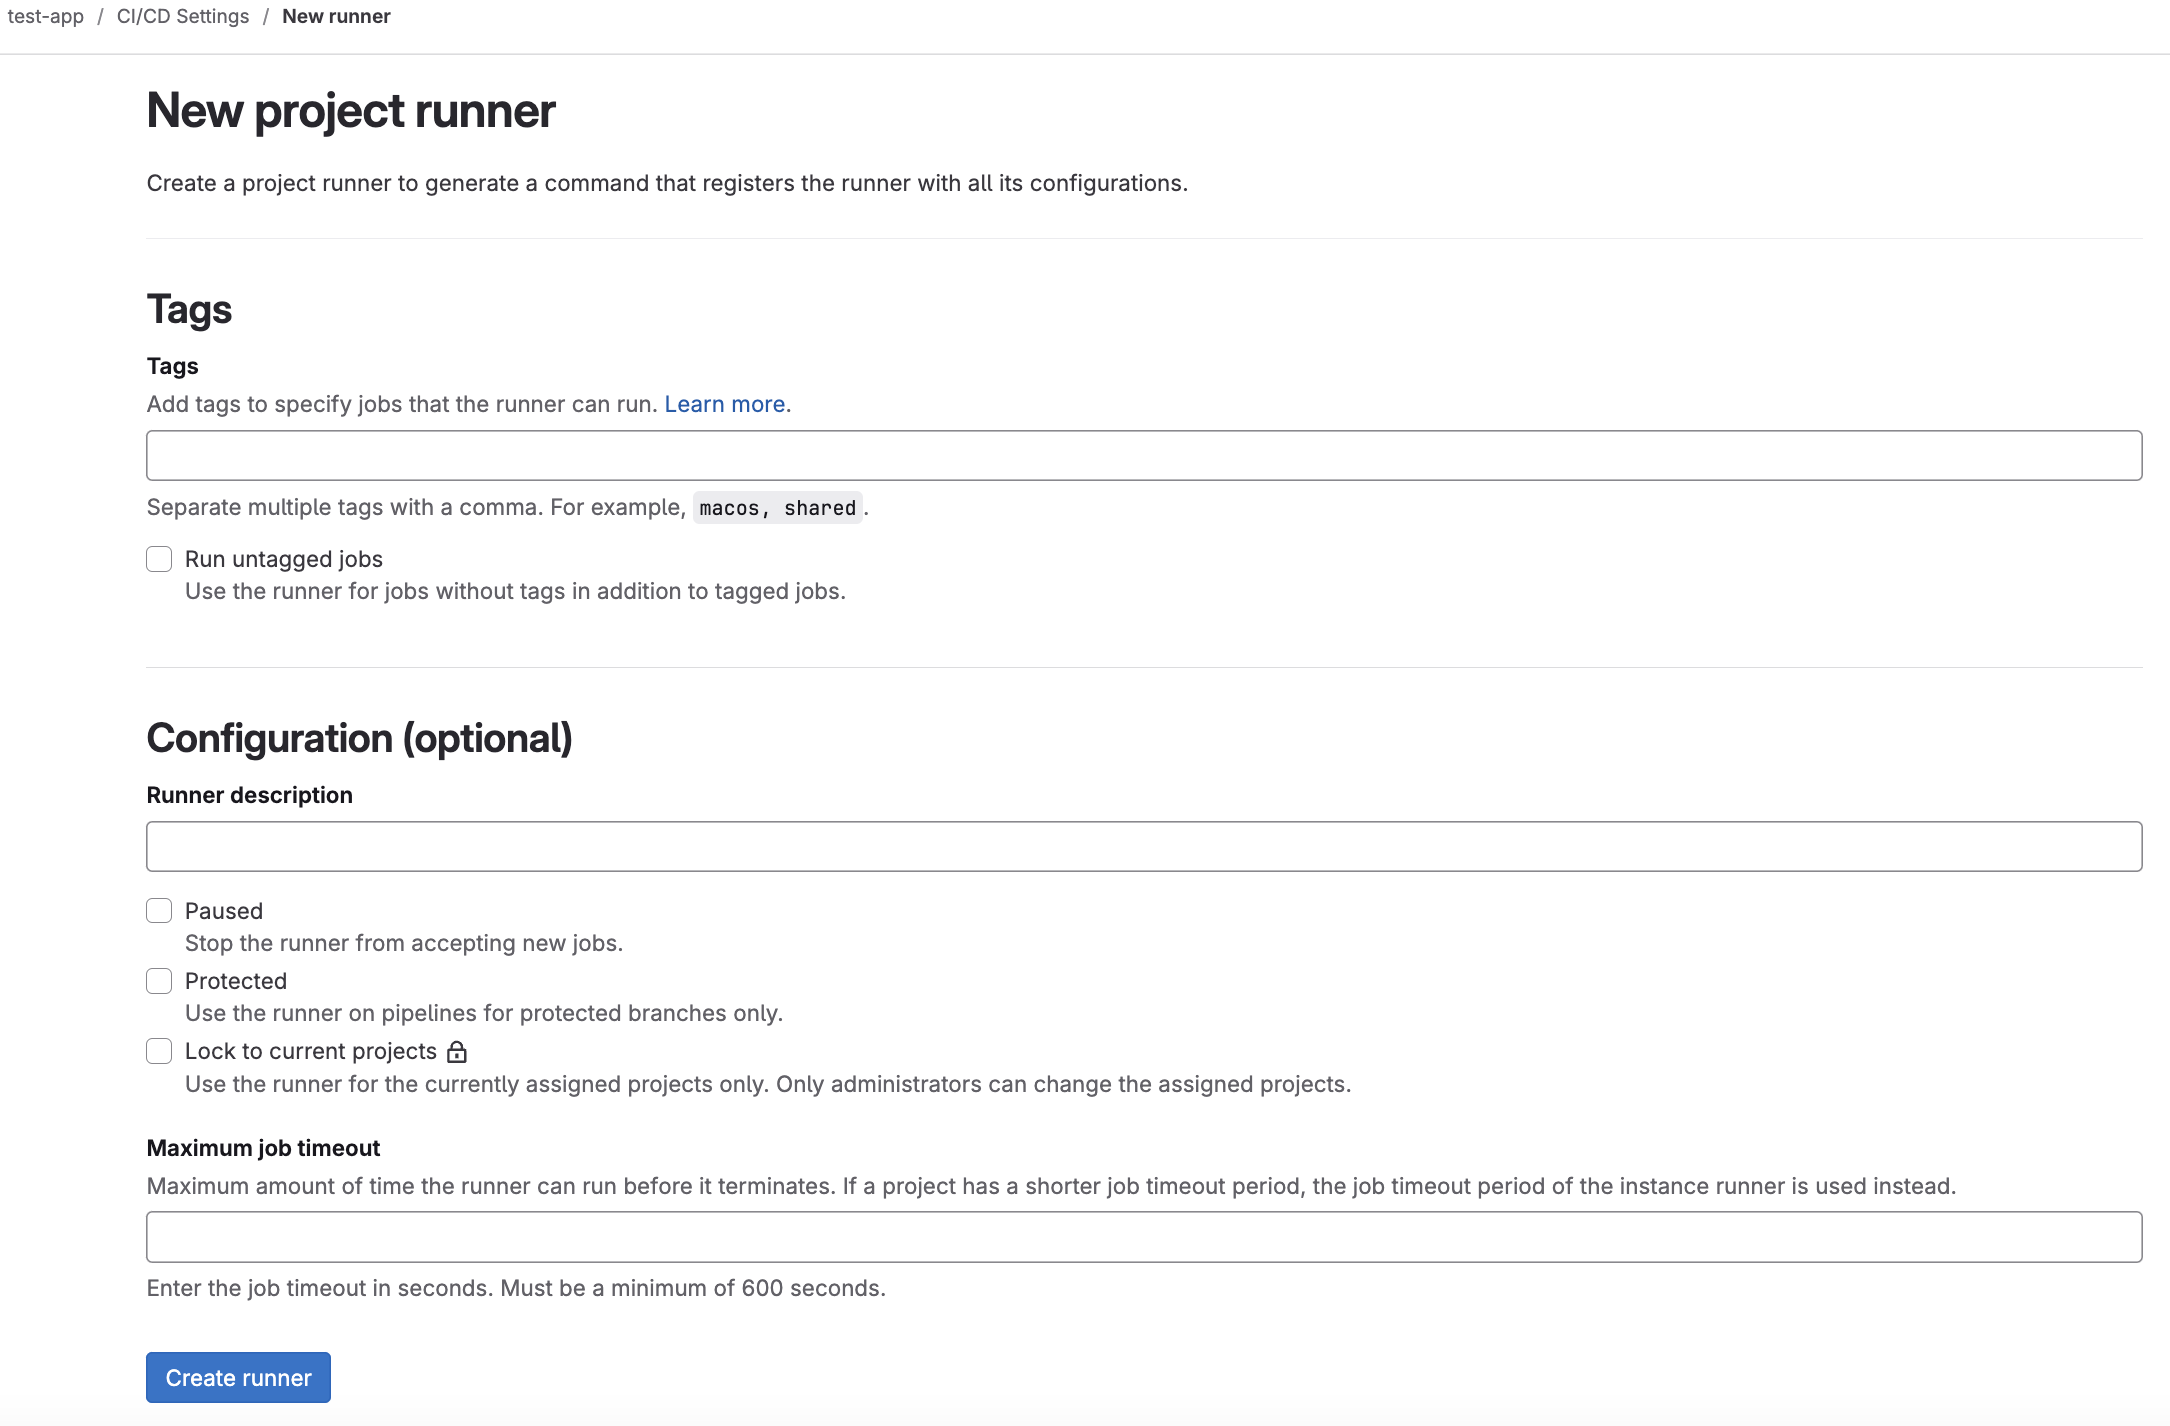The height and width of the screenshot is (1426, 2170).
Task: Open the test-app breadcrumb
Action: 46,16
